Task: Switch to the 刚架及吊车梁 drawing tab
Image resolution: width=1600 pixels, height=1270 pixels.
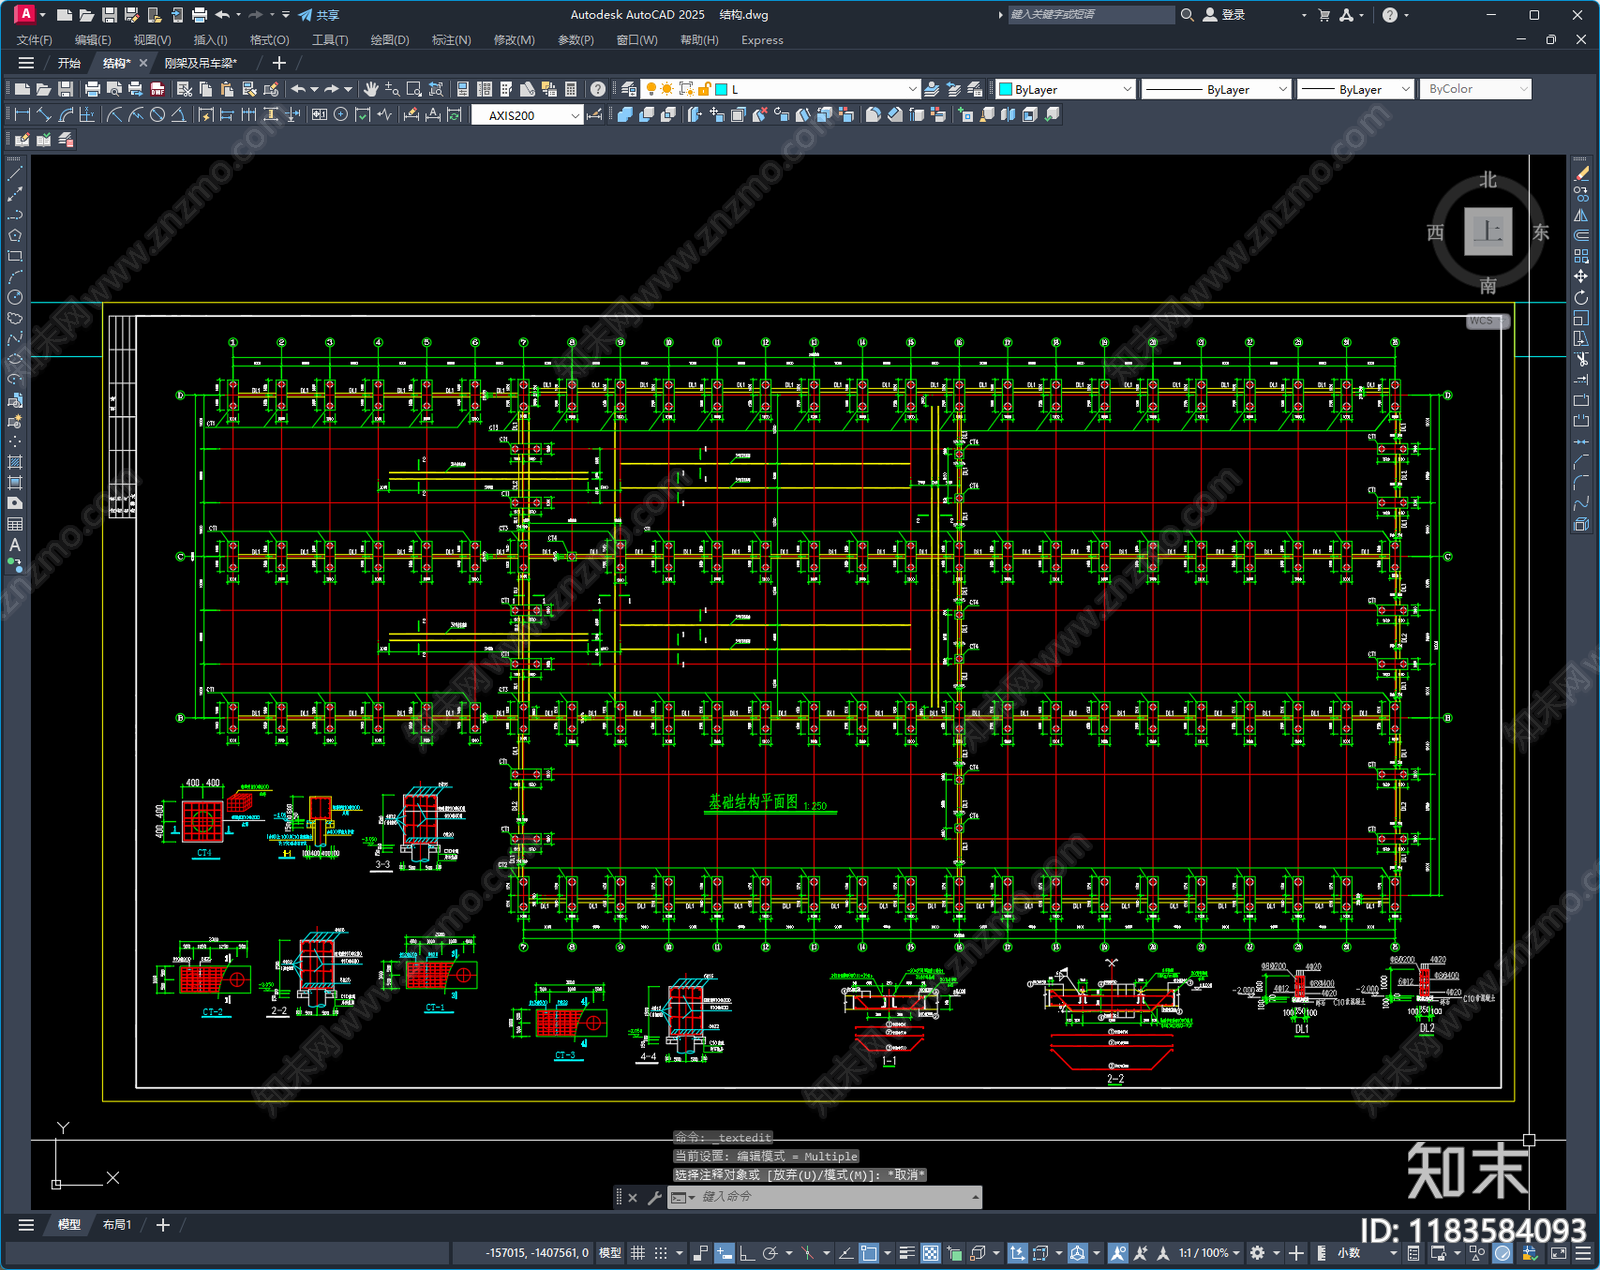Action: point(200,63)
